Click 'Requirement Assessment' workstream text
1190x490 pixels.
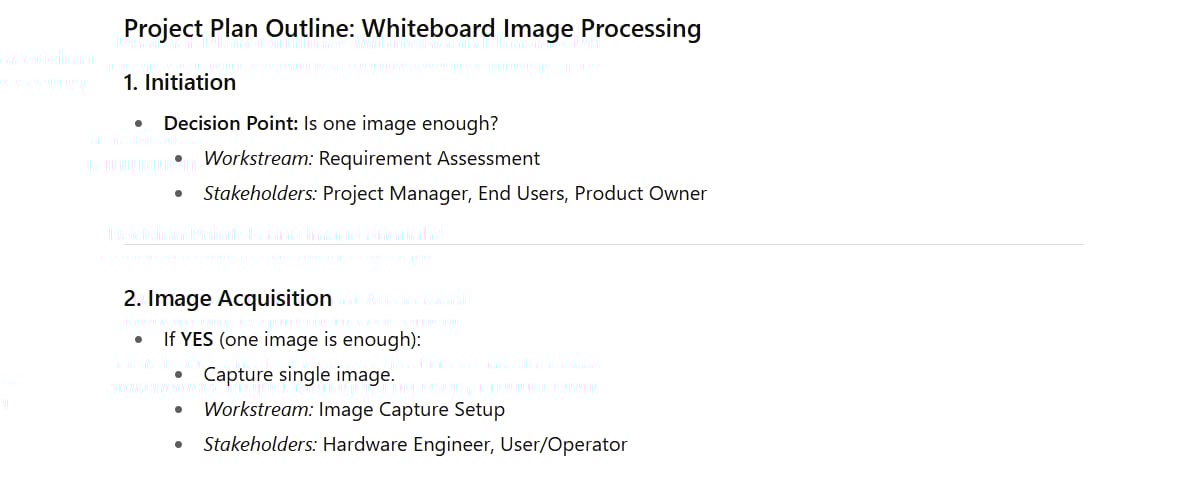[x=429, y=159]
